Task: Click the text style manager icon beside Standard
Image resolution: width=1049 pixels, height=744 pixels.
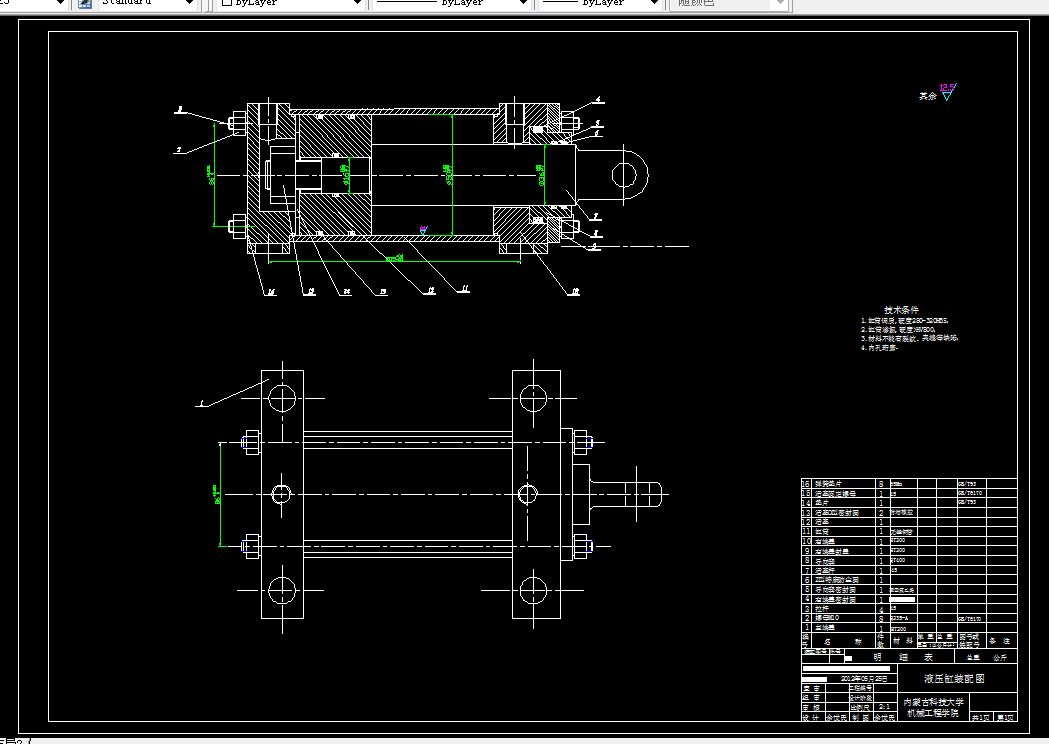Action: [x=85, y=3]
